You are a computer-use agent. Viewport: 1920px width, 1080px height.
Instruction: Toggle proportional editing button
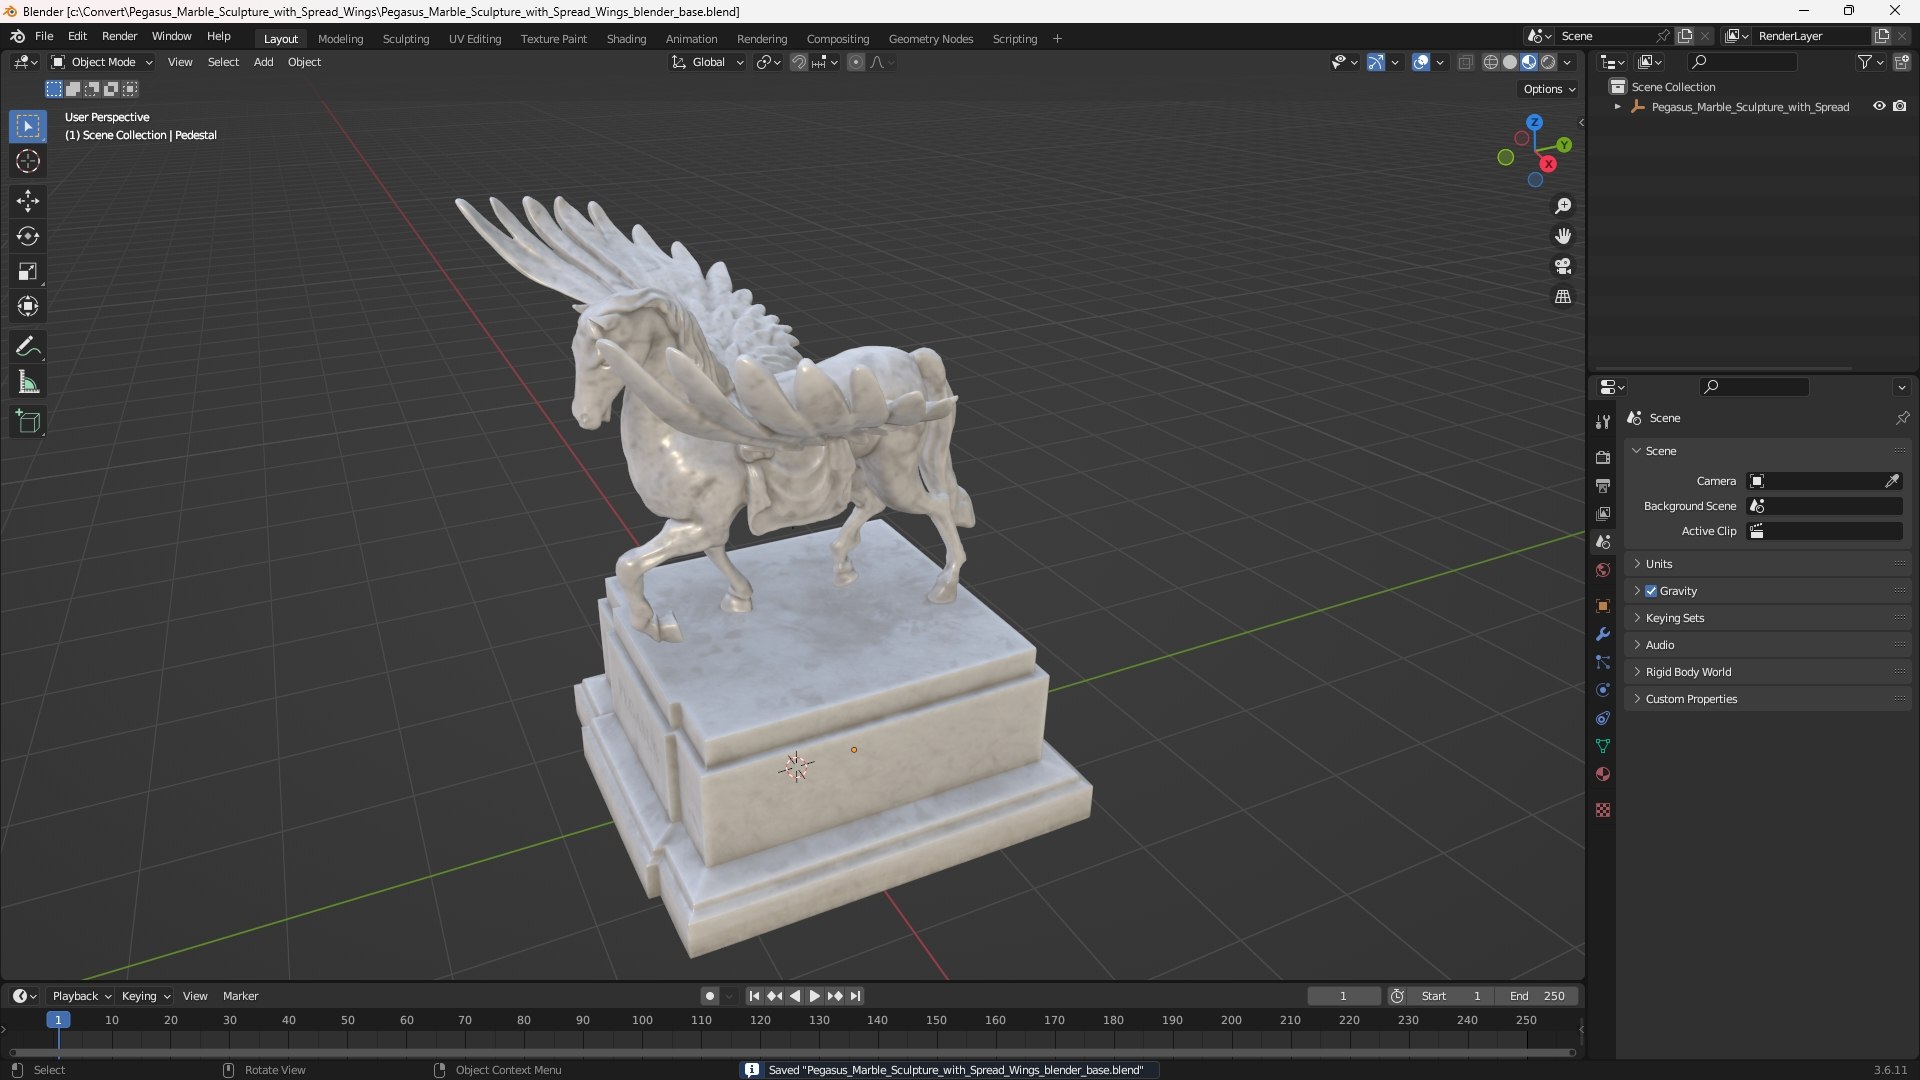click(x=856, y=62)
